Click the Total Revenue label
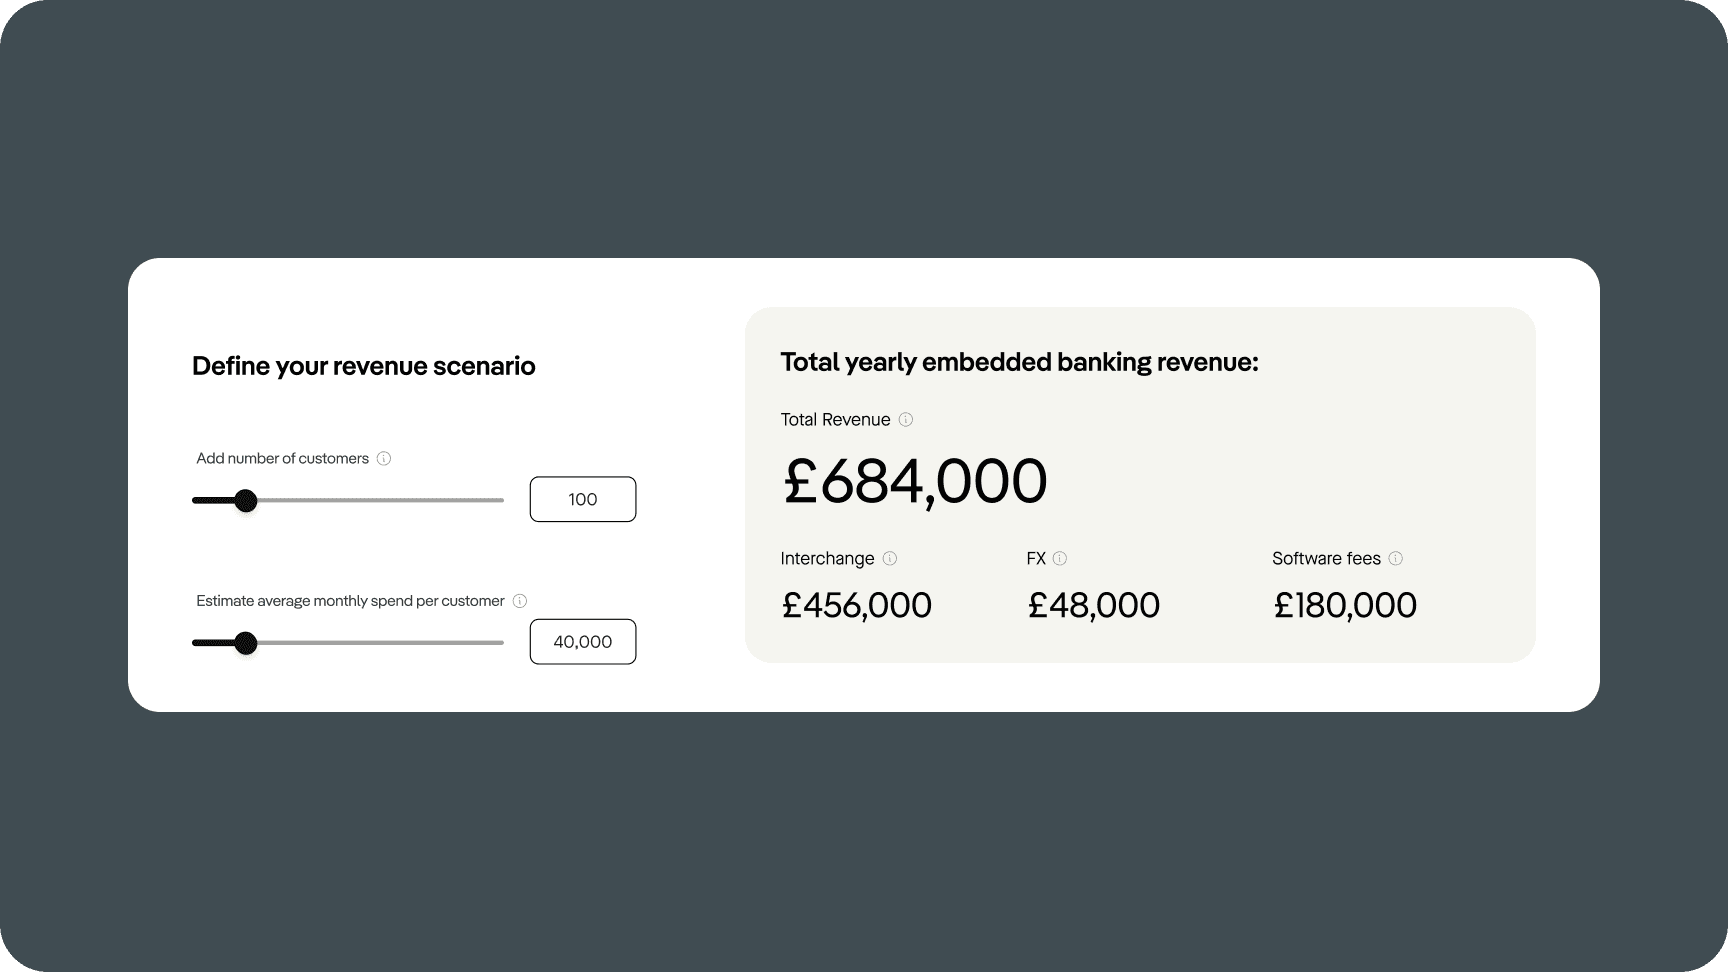This screenshot has width=1728, height=972. pos(835,420)
